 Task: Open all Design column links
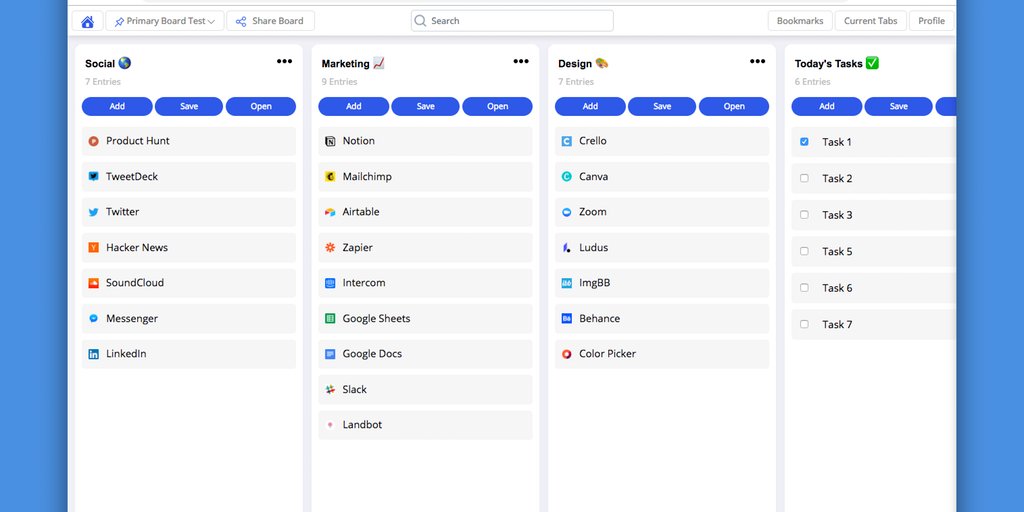point(733,106)
